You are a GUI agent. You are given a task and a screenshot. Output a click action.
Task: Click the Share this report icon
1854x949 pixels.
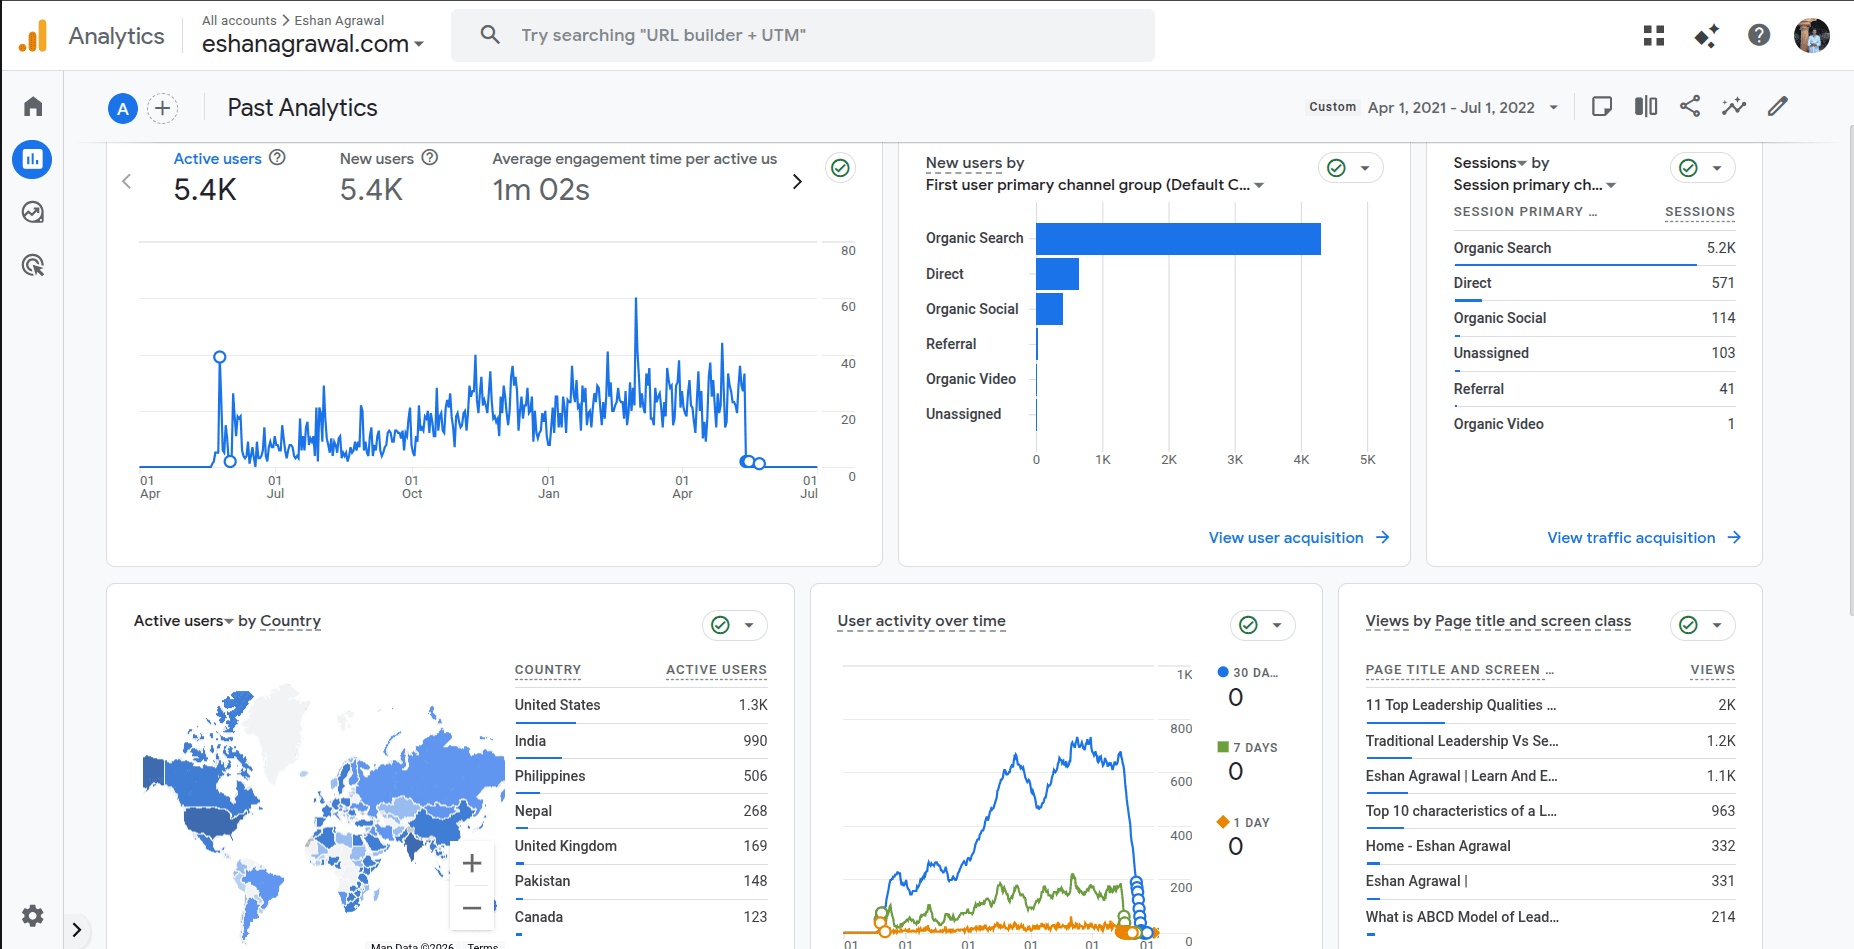pyautogui.click(x=1690, y=106)
